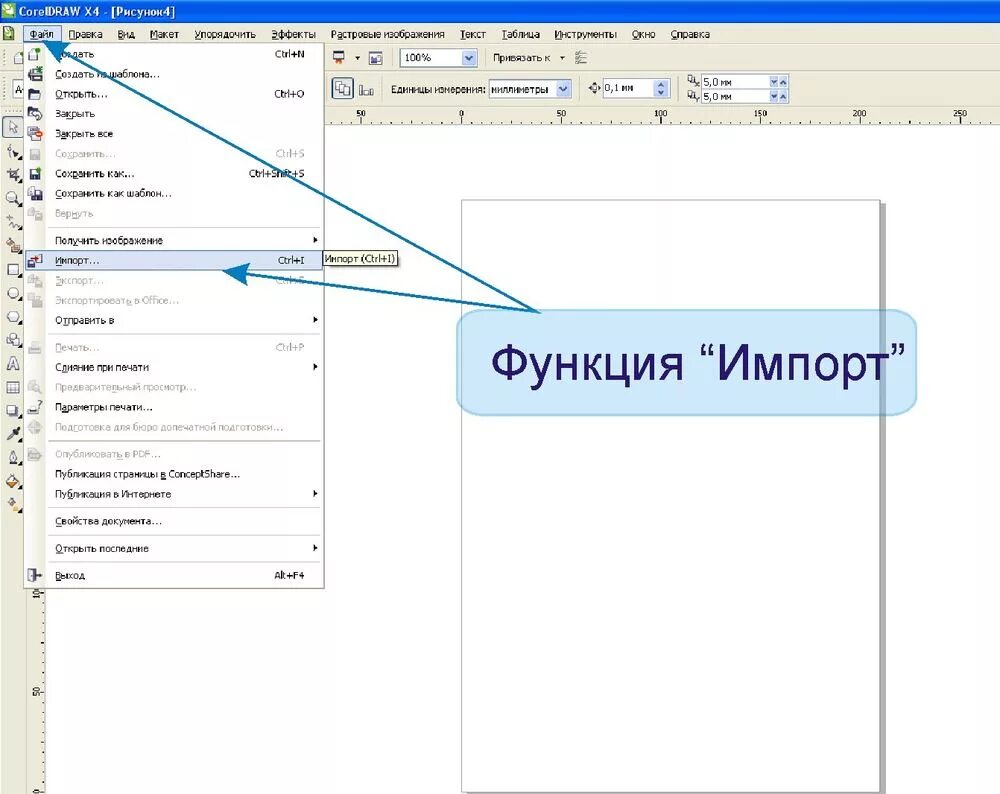Open the Макет menu
1000x794 pixels.
pyautogui.click(x=164, y=34)
